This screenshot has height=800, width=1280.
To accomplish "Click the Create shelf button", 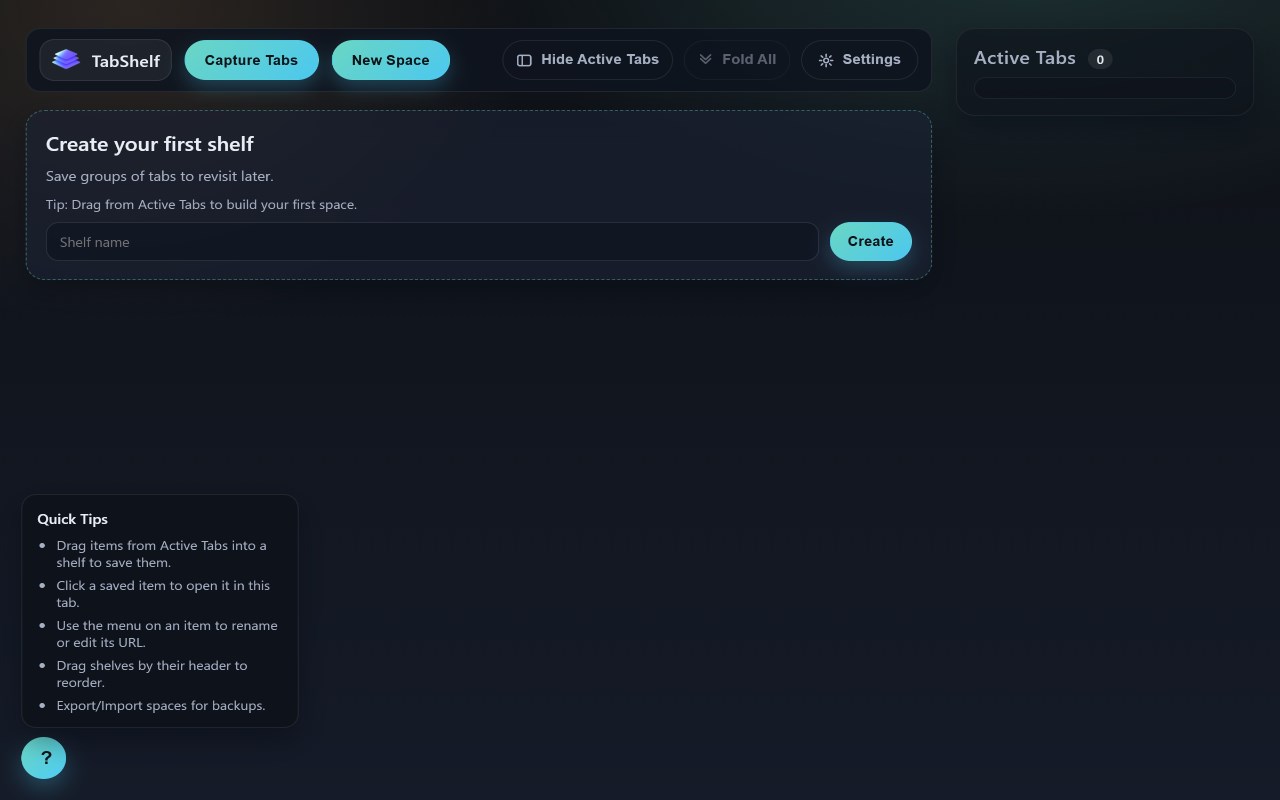I will point(870,241).
